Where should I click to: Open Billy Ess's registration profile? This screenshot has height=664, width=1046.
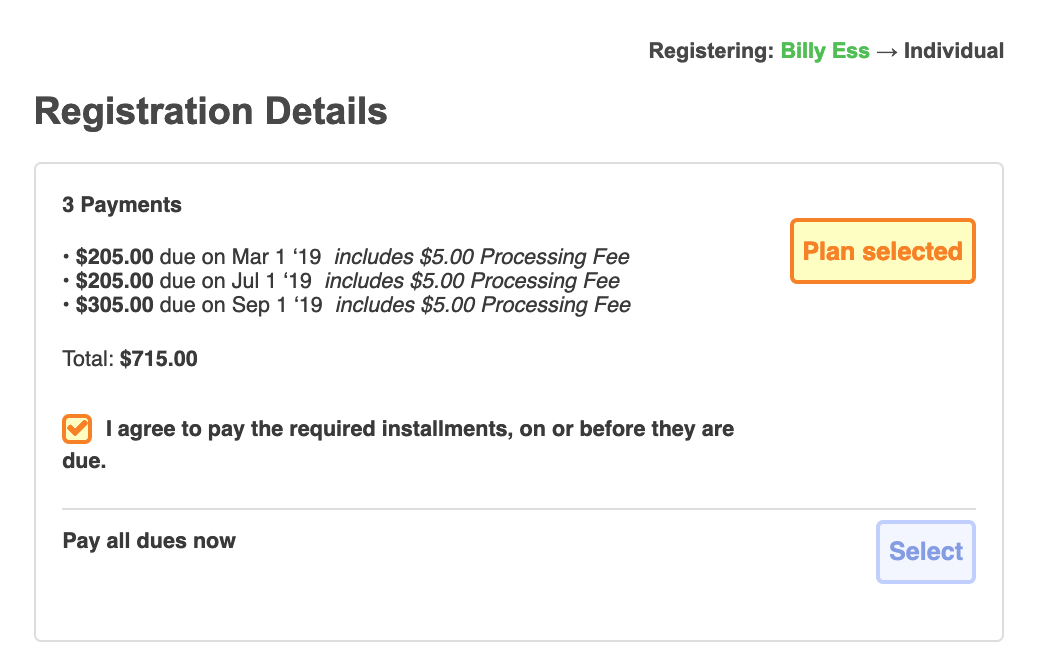click(825, 50)
